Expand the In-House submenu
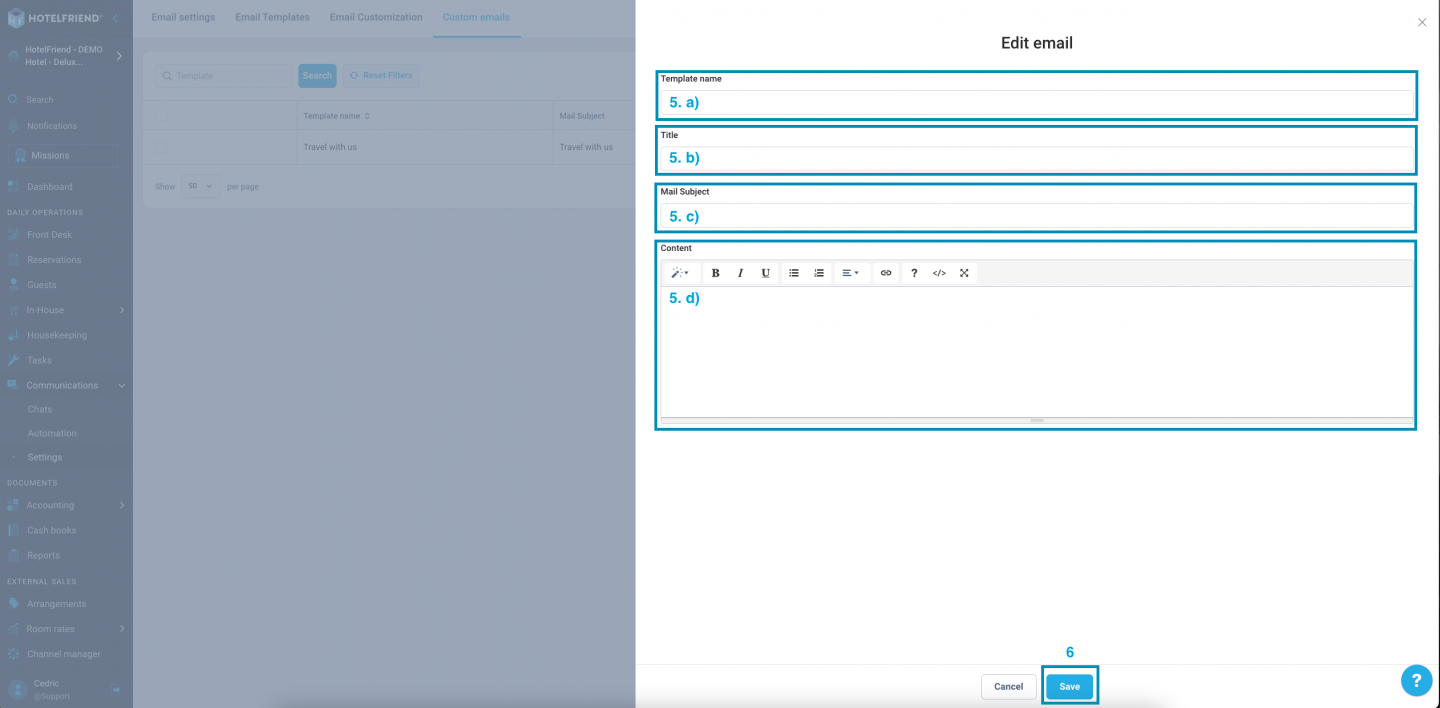The image size is (1440, 708). (122, 310)
